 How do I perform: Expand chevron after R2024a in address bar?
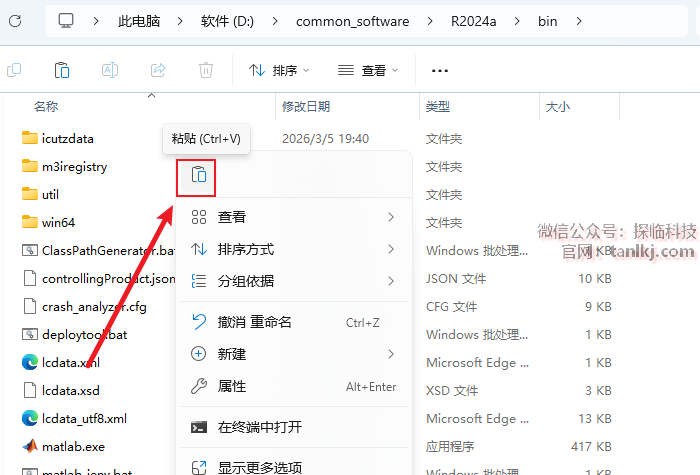517,21
